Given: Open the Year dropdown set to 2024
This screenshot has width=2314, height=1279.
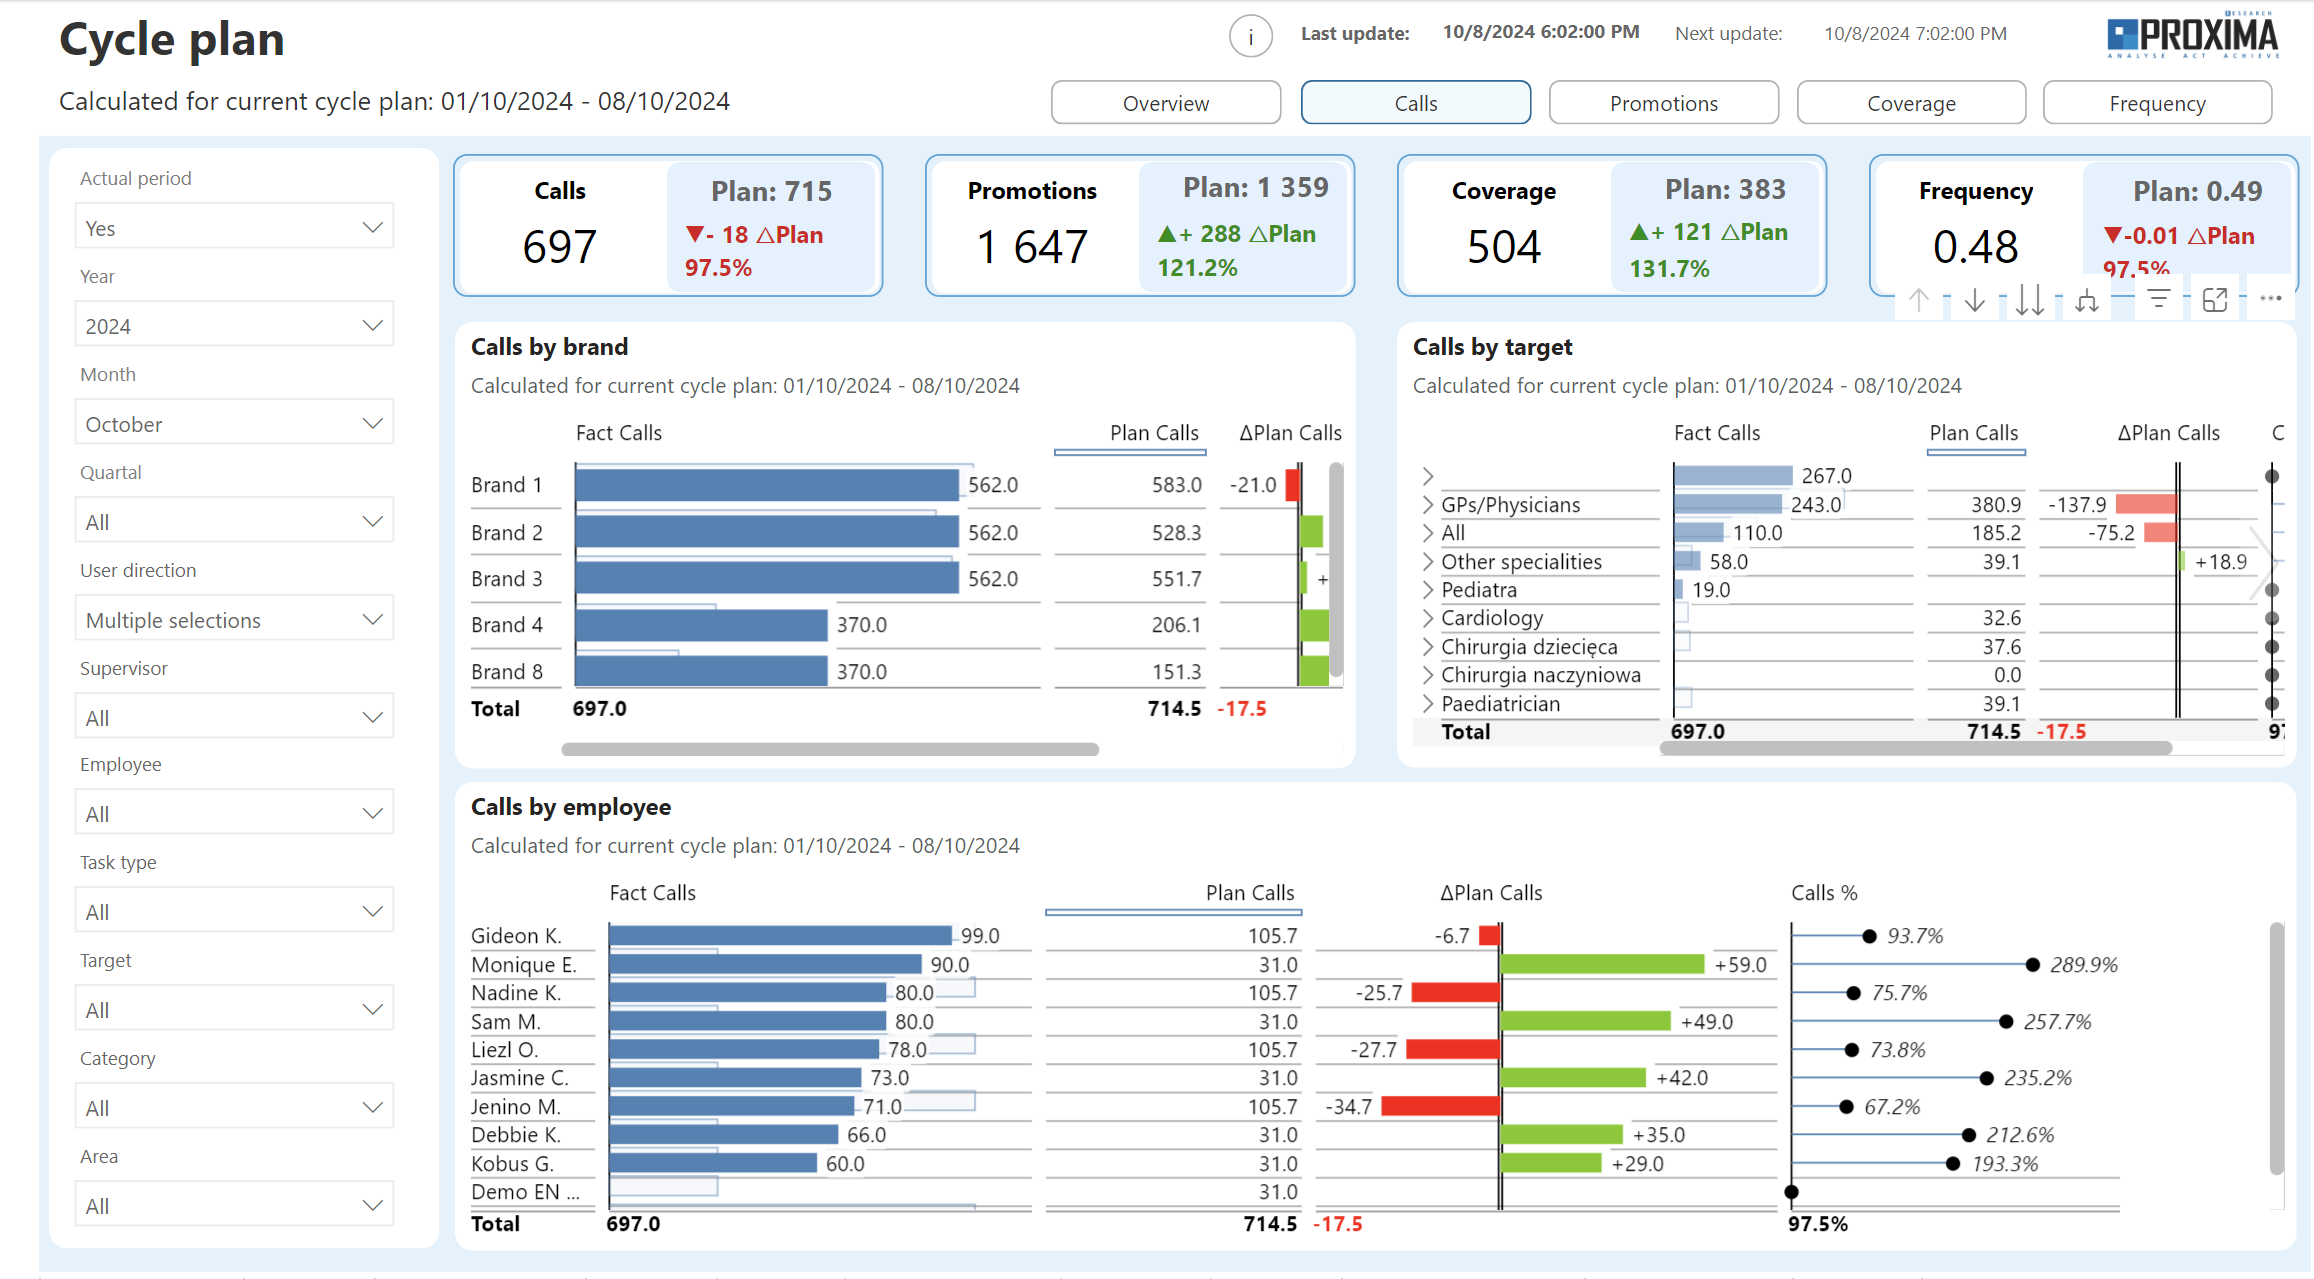Looking at the screenshot, I should coord(234,325).
